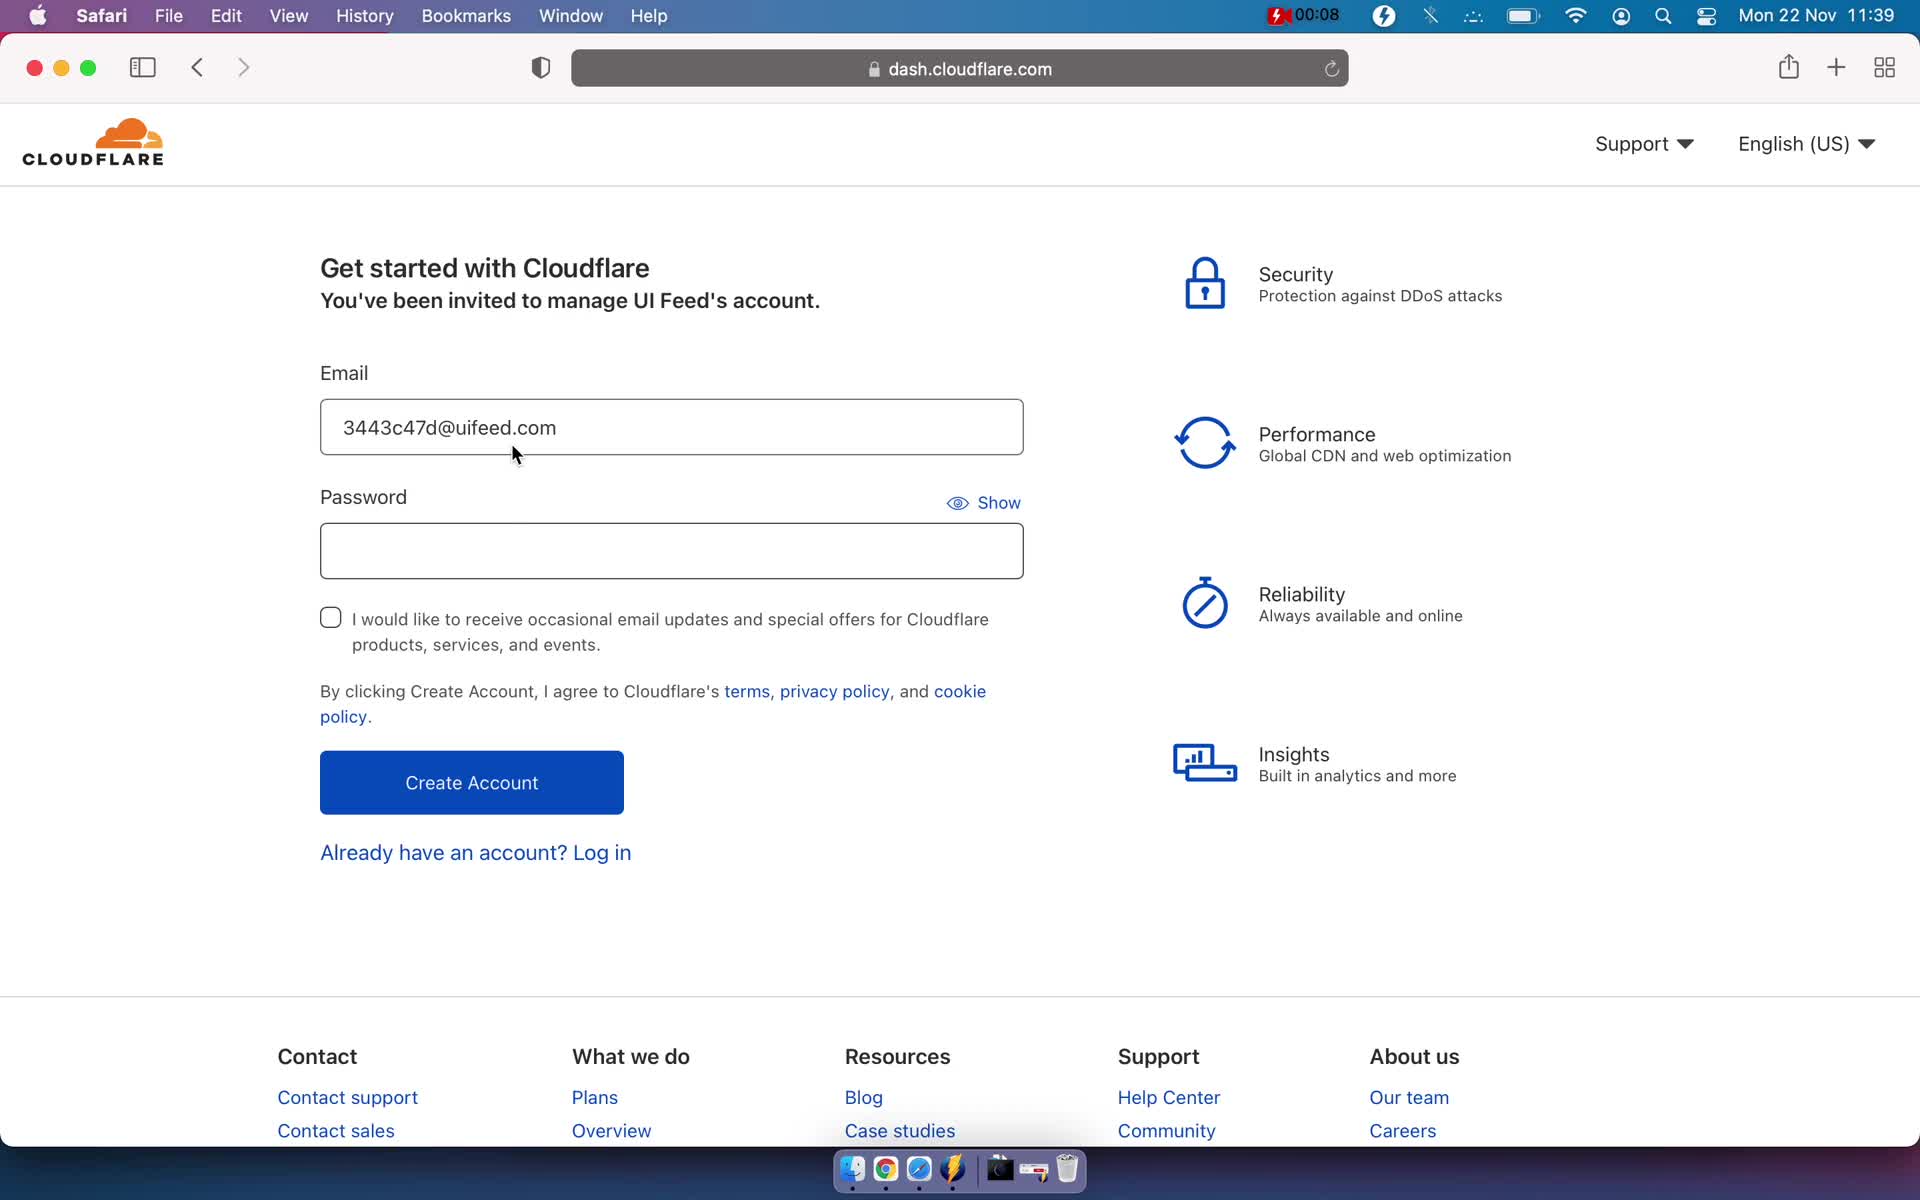This screenshot has height=1200, width=1920.
Task: Open Finder from the dock
Action: (852, 1169)
